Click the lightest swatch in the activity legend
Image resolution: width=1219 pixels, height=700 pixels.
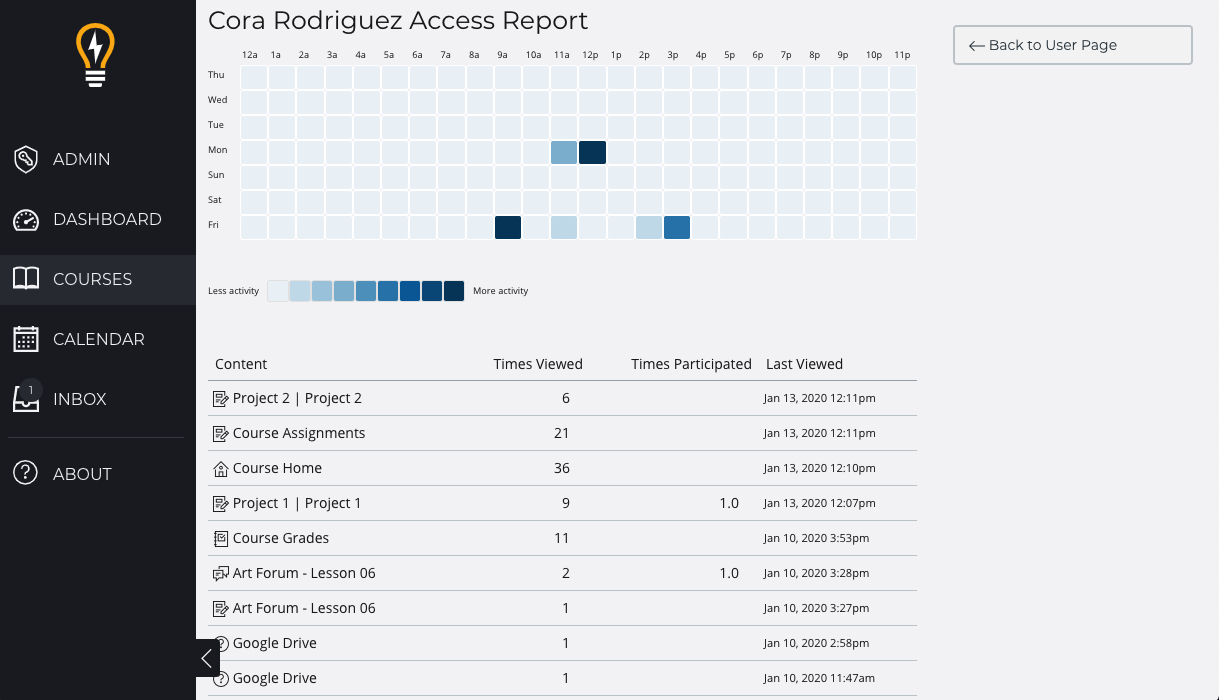tap(278, 291)
